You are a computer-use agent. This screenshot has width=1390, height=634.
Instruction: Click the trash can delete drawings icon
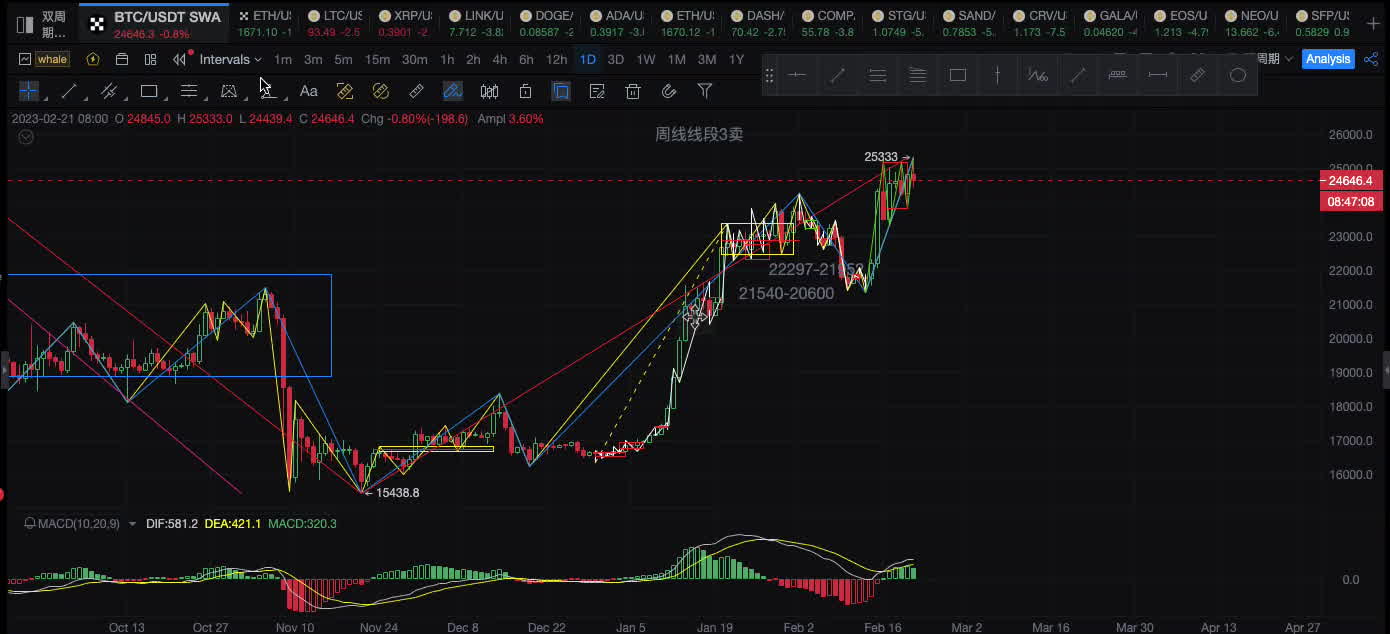[633, 91]
